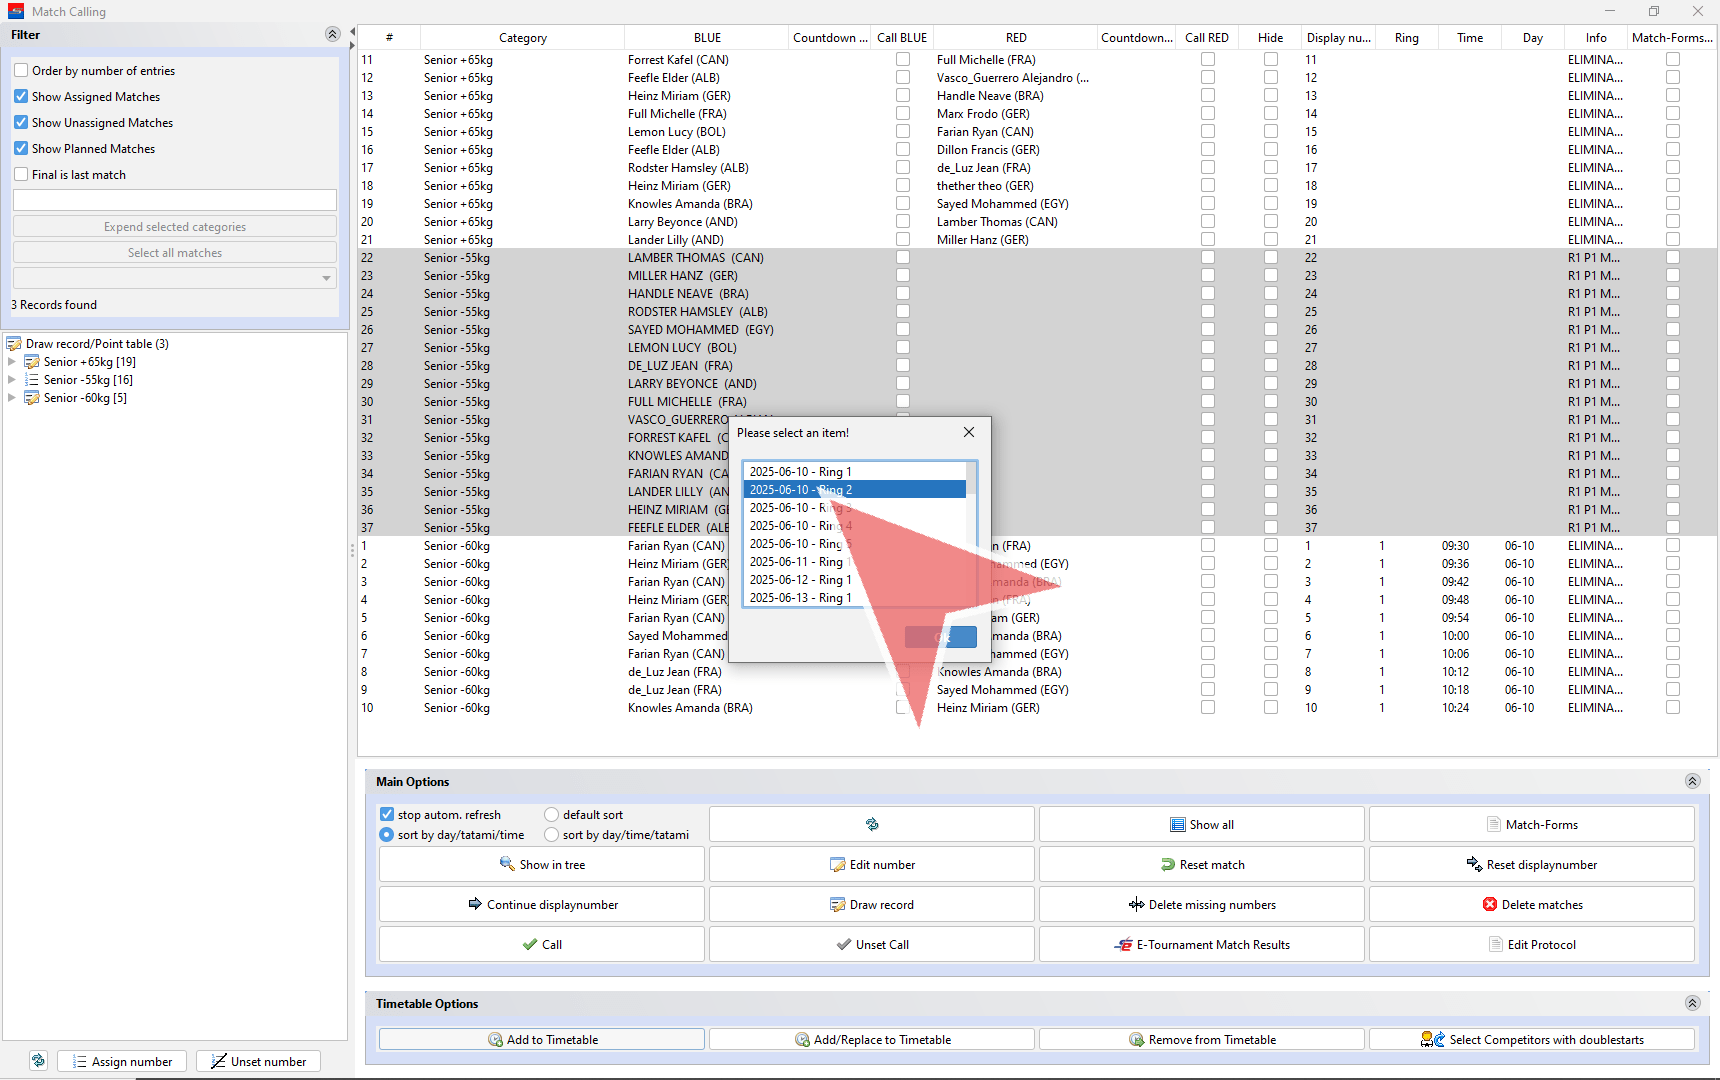Viewport: 1720px width, 1080px height.
Task: Select 2025-06-10 - Ring 1 list entry
Action: [800, 472]
